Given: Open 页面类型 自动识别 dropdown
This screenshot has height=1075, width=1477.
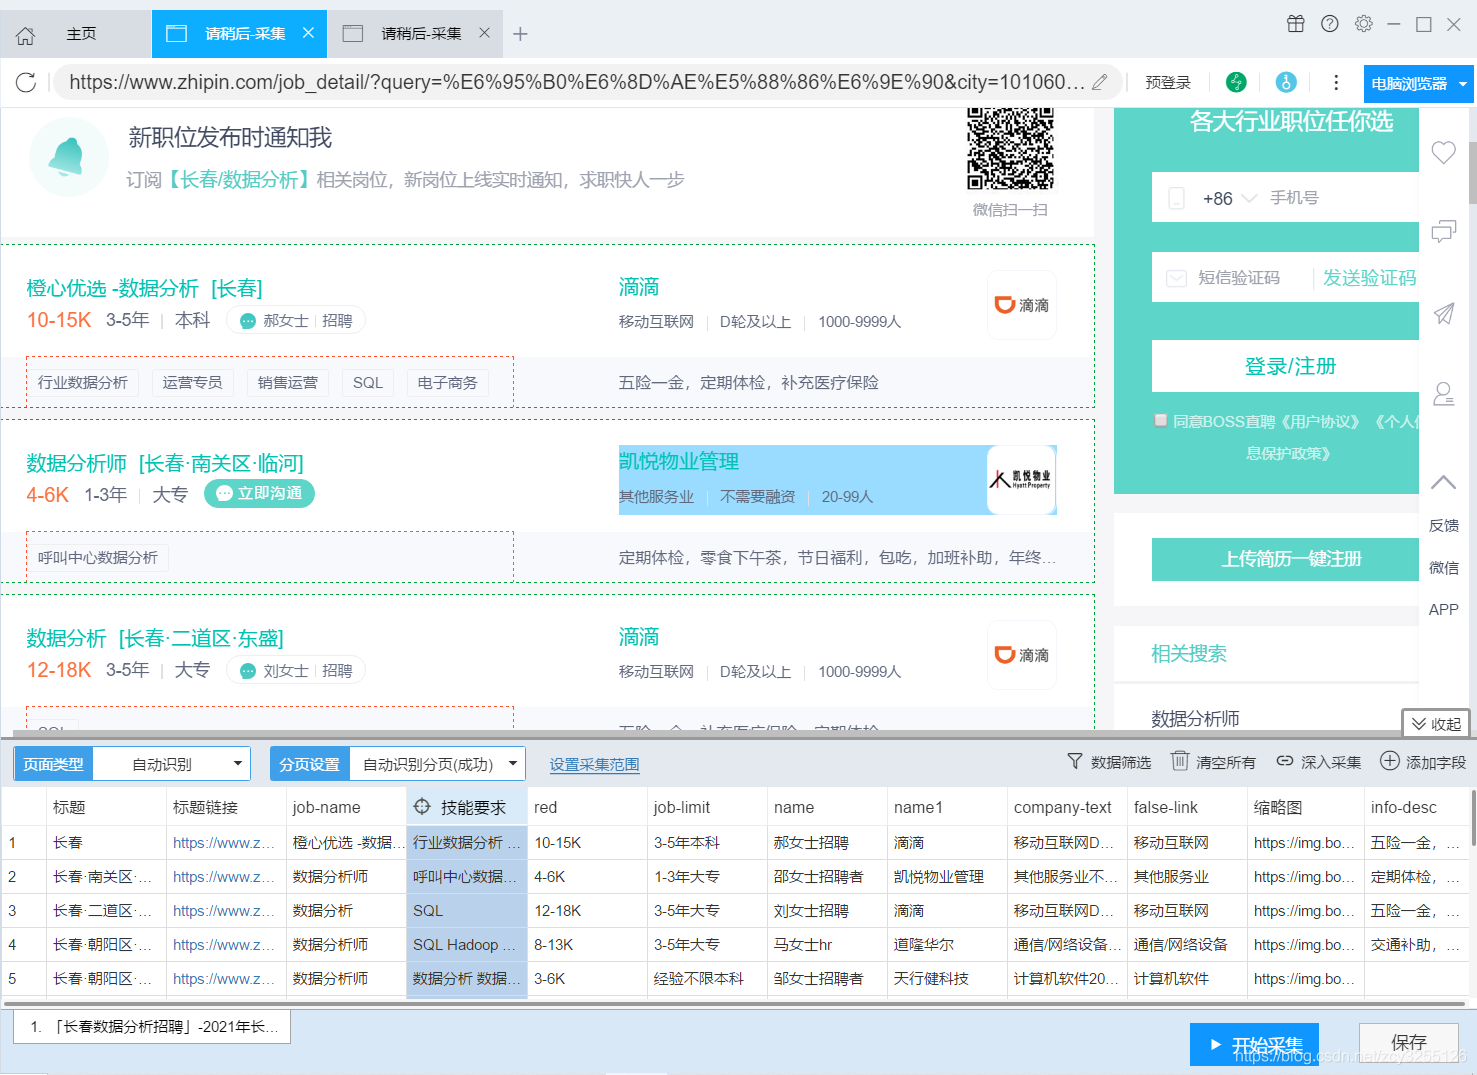Looking at the screenshot, I should tap(172, 764).
